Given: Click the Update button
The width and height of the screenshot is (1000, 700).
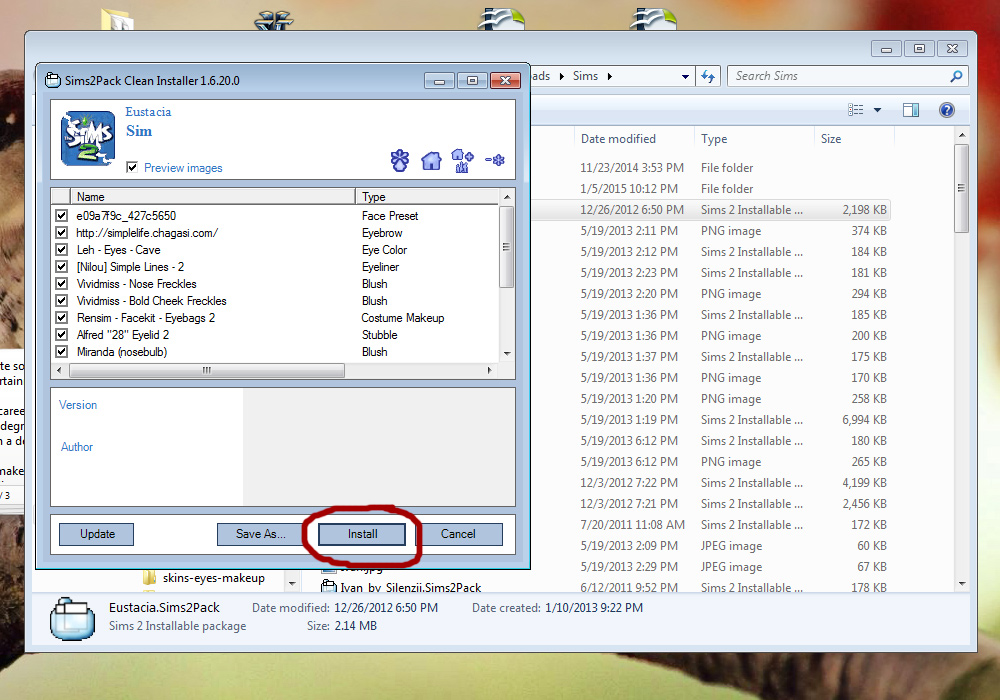Looking at the screenshot, I should [x=97, y=534].
